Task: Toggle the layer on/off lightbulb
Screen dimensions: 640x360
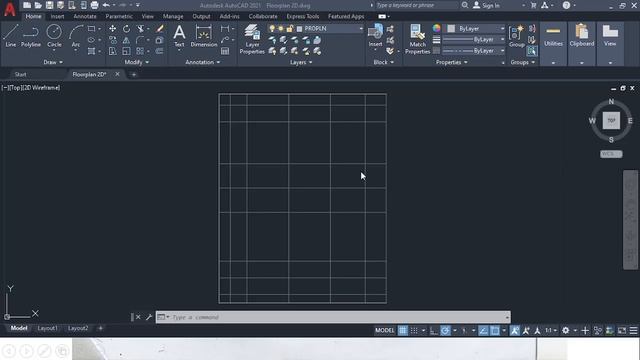Action: click(x=272, y=29)
